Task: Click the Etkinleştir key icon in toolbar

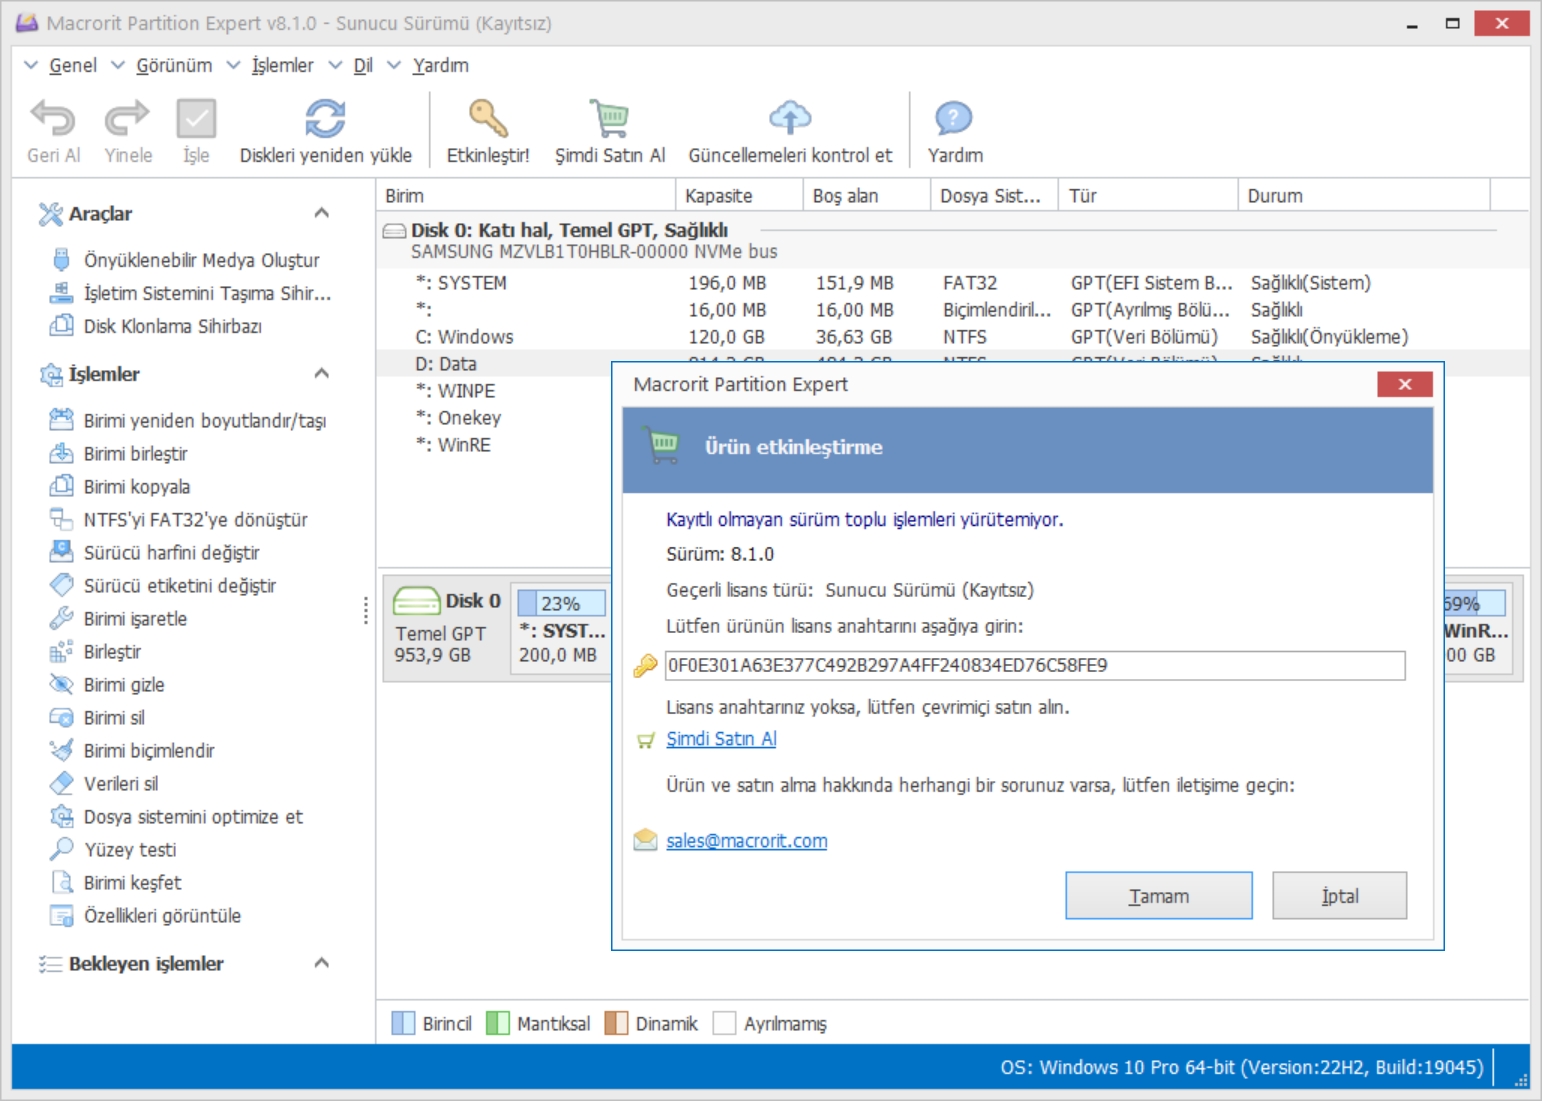Action: 488,118
